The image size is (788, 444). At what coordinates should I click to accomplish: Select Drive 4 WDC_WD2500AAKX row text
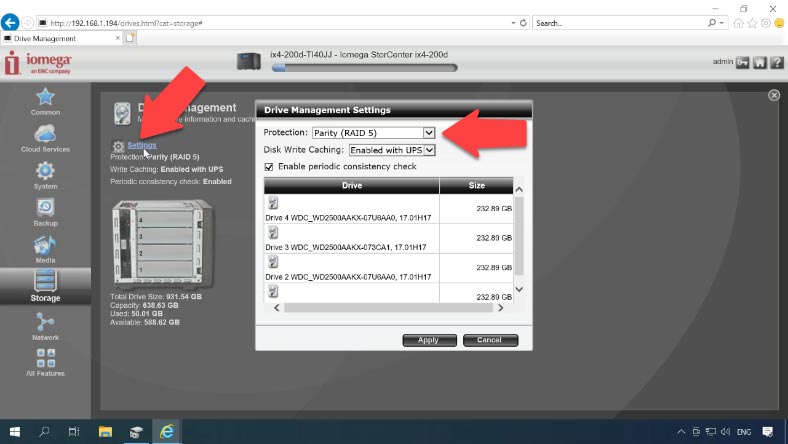tap(348, 218)
